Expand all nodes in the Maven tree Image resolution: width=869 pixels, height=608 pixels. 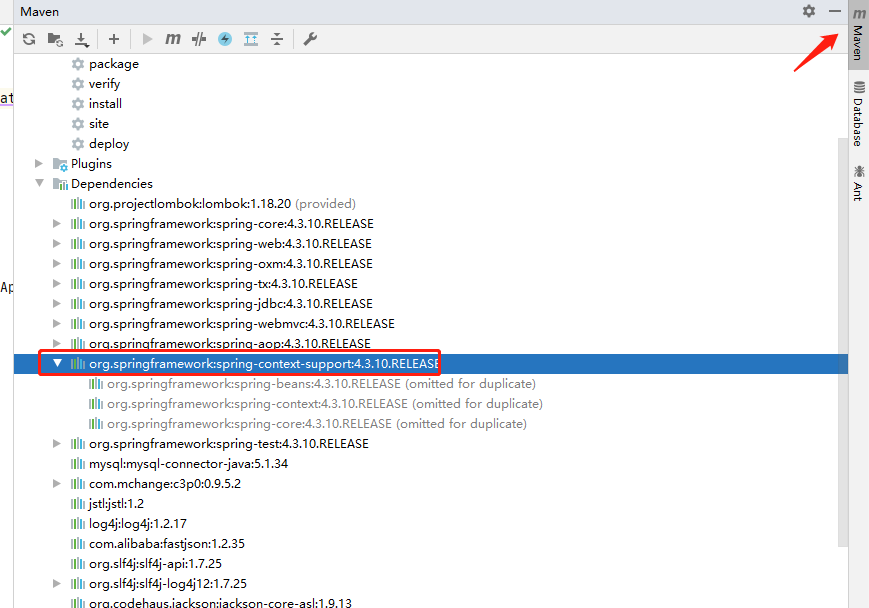[x=250, y=39]
